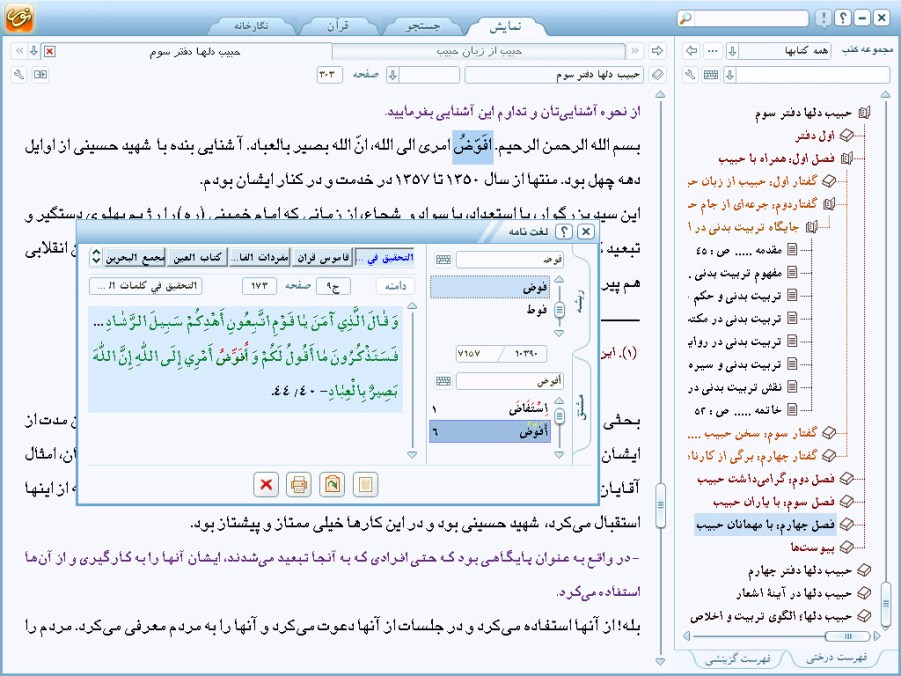Open main window help question-mark icon

(x=842, y=18)
